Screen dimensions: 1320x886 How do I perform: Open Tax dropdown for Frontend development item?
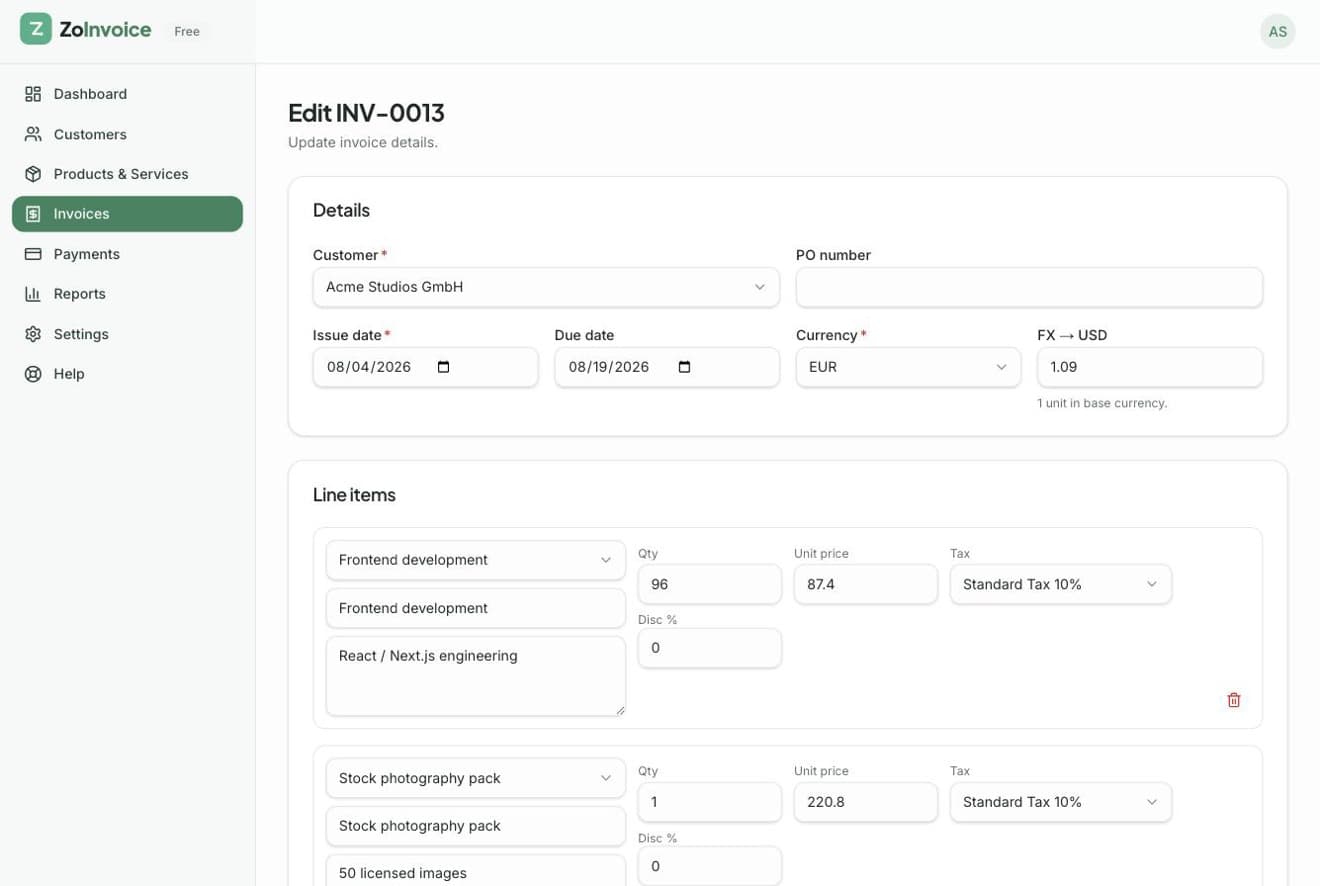coord(1061,584)
